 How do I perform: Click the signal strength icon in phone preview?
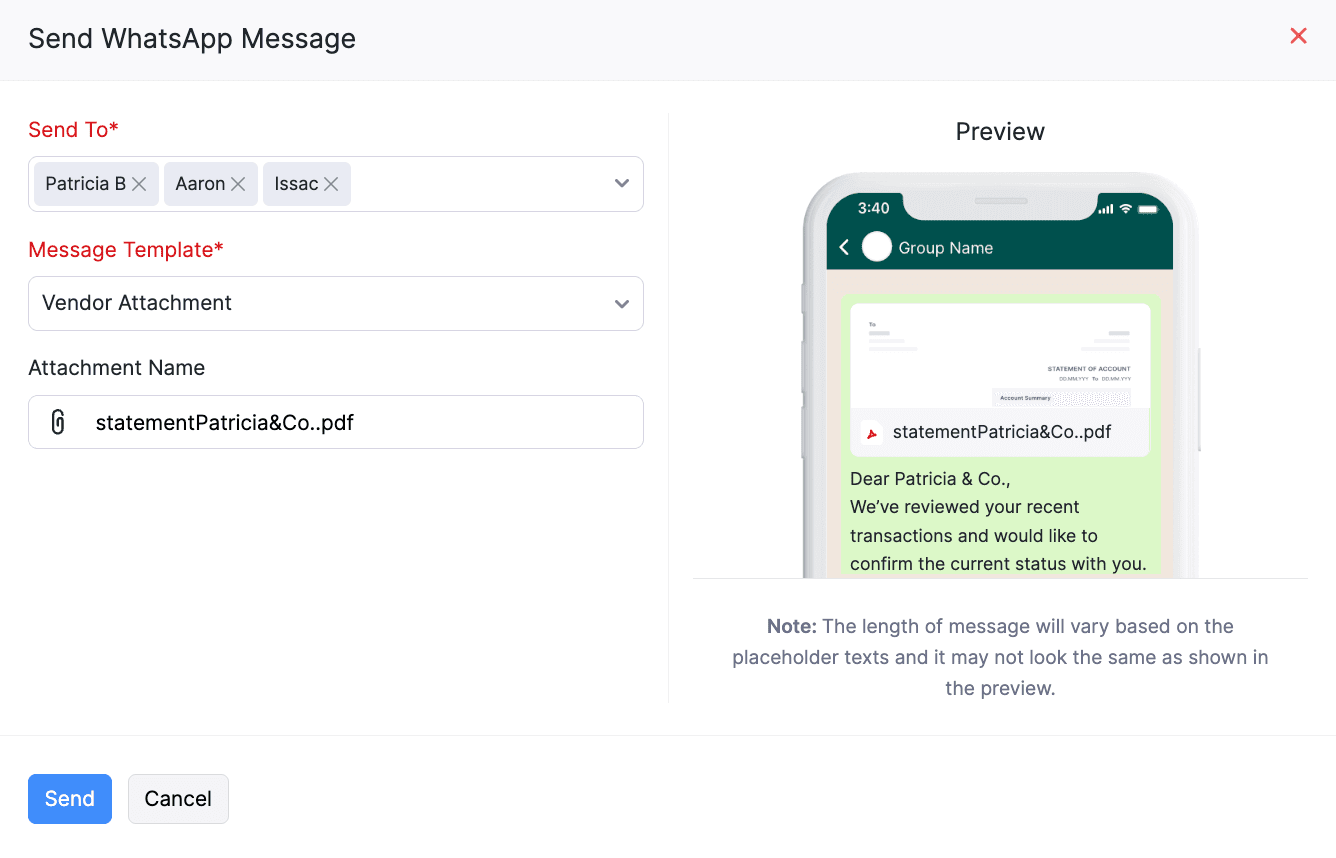point(1106,208)
